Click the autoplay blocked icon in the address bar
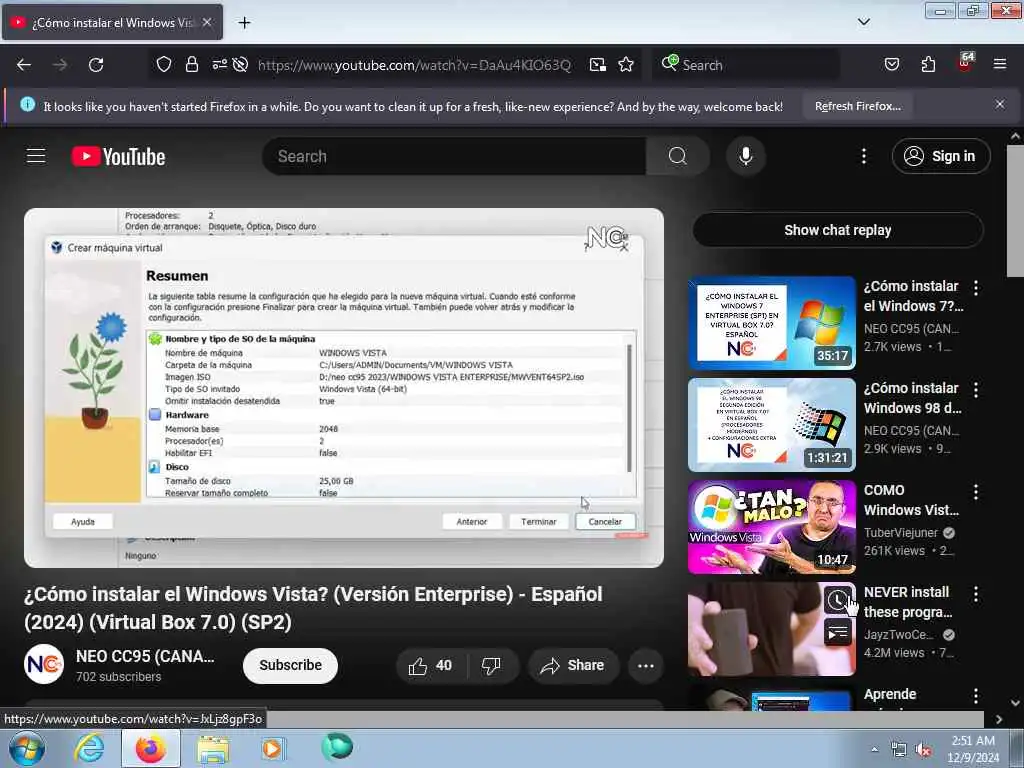This screenshot has height=768, width=1024. (x=240, y=64)
